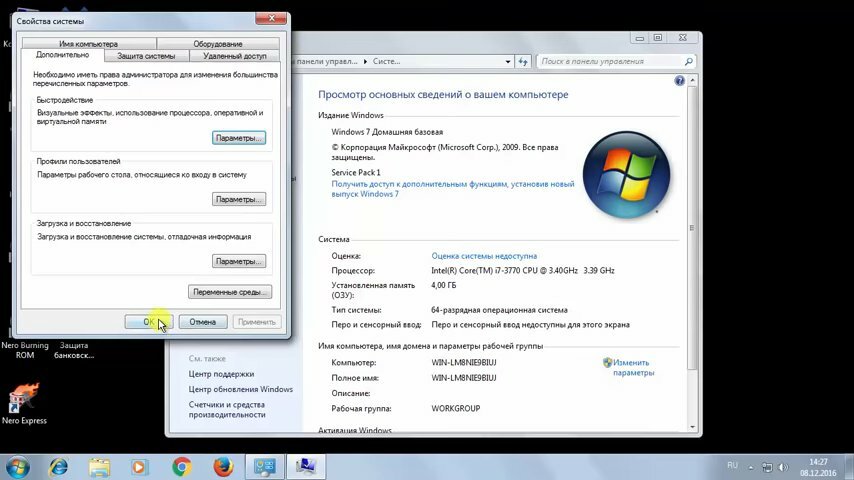Open the Защита банковск... desktop shortcut
This screenshot has width=854, height=480.
pyautogui.click(x=74, y=350)
